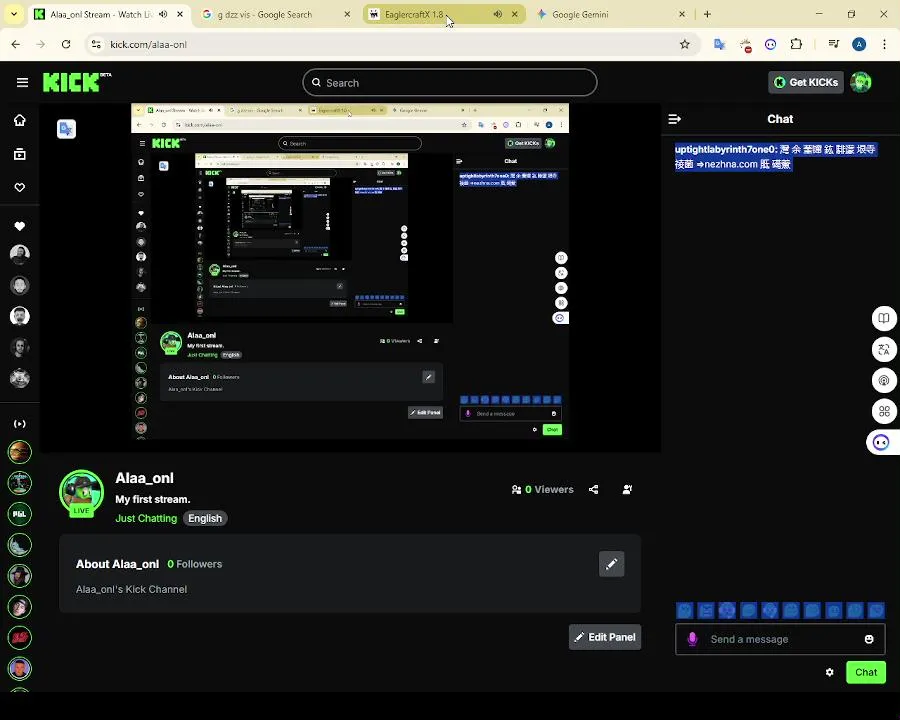Mute the EaglercraftX tab audio
This screenshot has height=720, width=900.
point(498,14)
